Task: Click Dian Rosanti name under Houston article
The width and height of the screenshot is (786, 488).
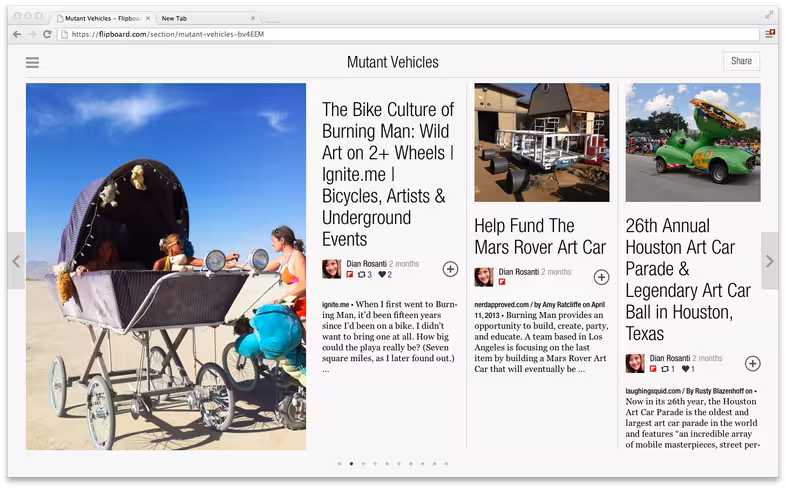Action: [670, 358]
